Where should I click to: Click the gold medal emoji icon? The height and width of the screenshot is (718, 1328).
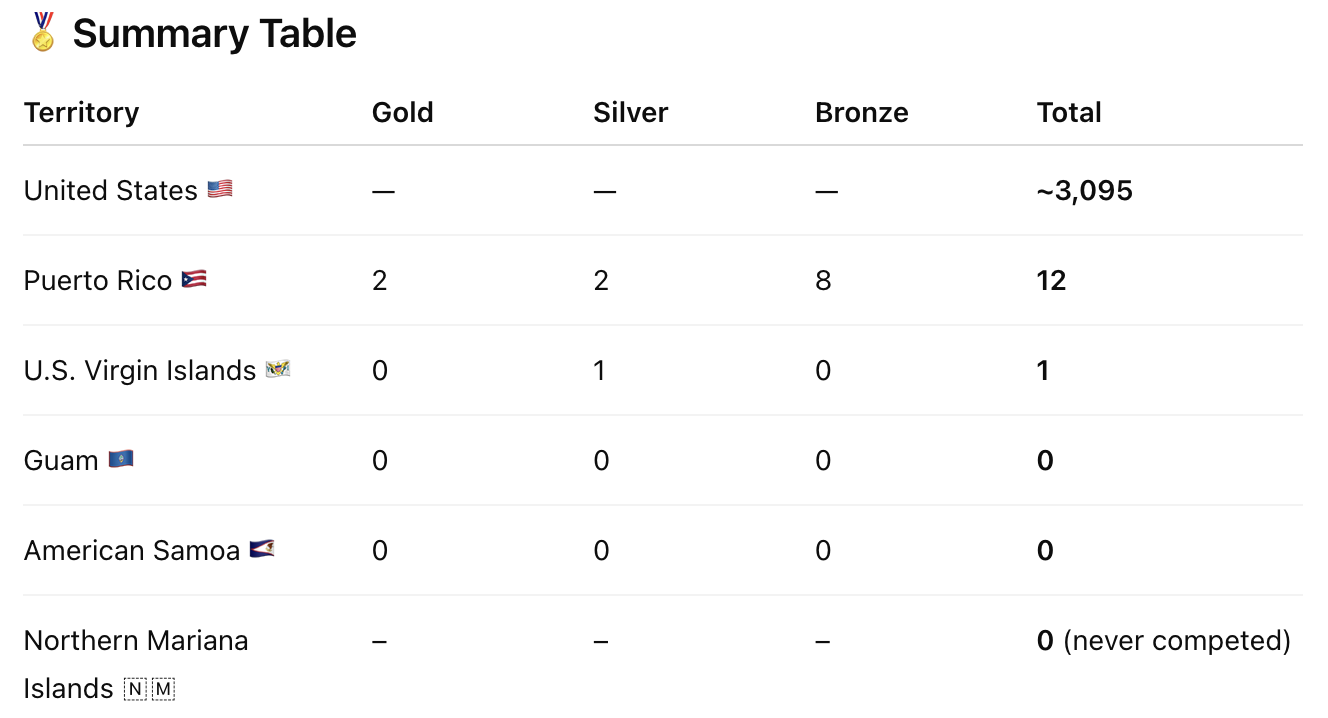(42, 33)
